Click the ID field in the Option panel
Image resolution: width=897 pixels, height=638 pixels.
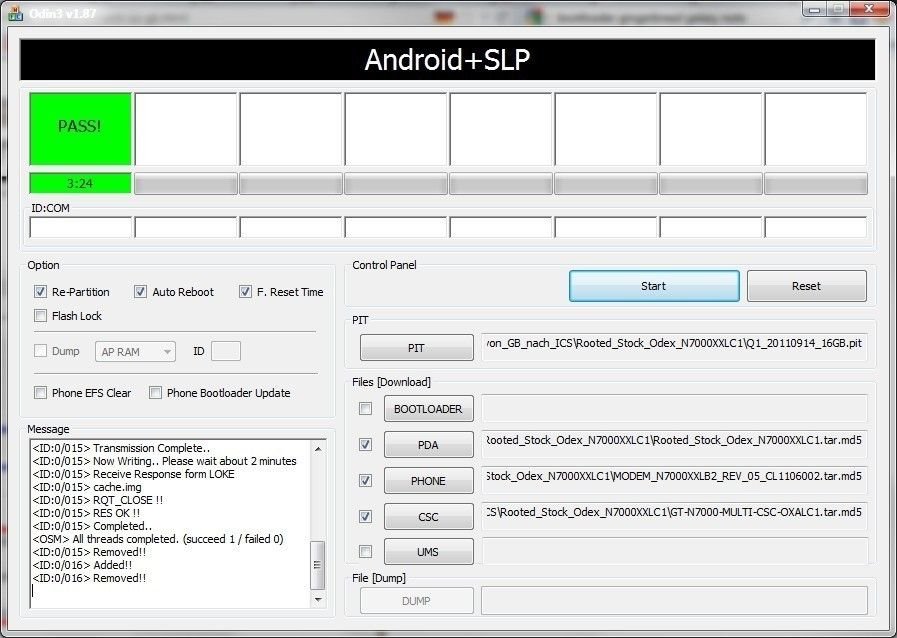click(226, 351)
